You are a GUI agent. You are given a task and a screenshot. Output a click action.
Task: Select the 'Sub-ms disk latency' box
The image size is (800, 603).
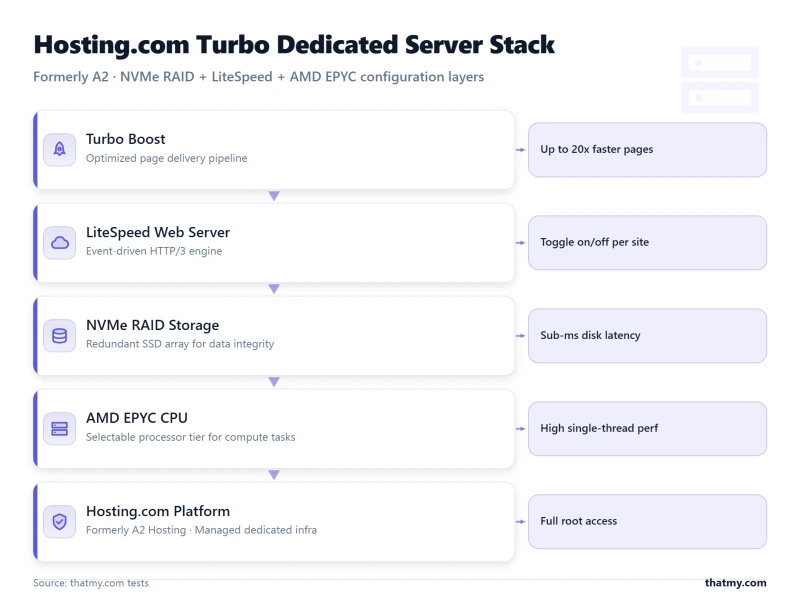pyautogui.click(x=647, y=336)
